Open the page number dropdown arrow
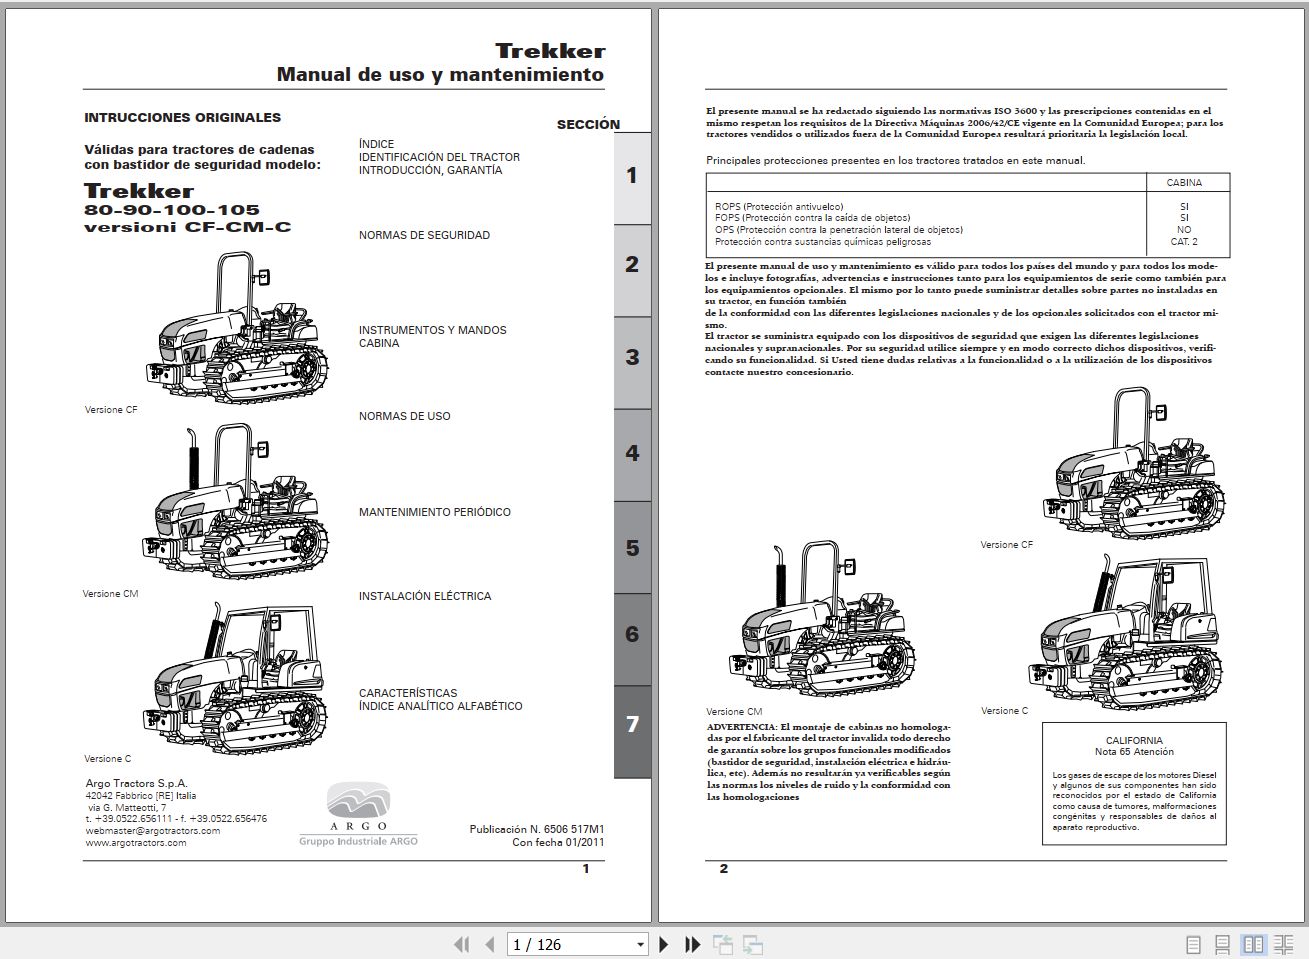The image size is (1309, 959). click(641, 944)
